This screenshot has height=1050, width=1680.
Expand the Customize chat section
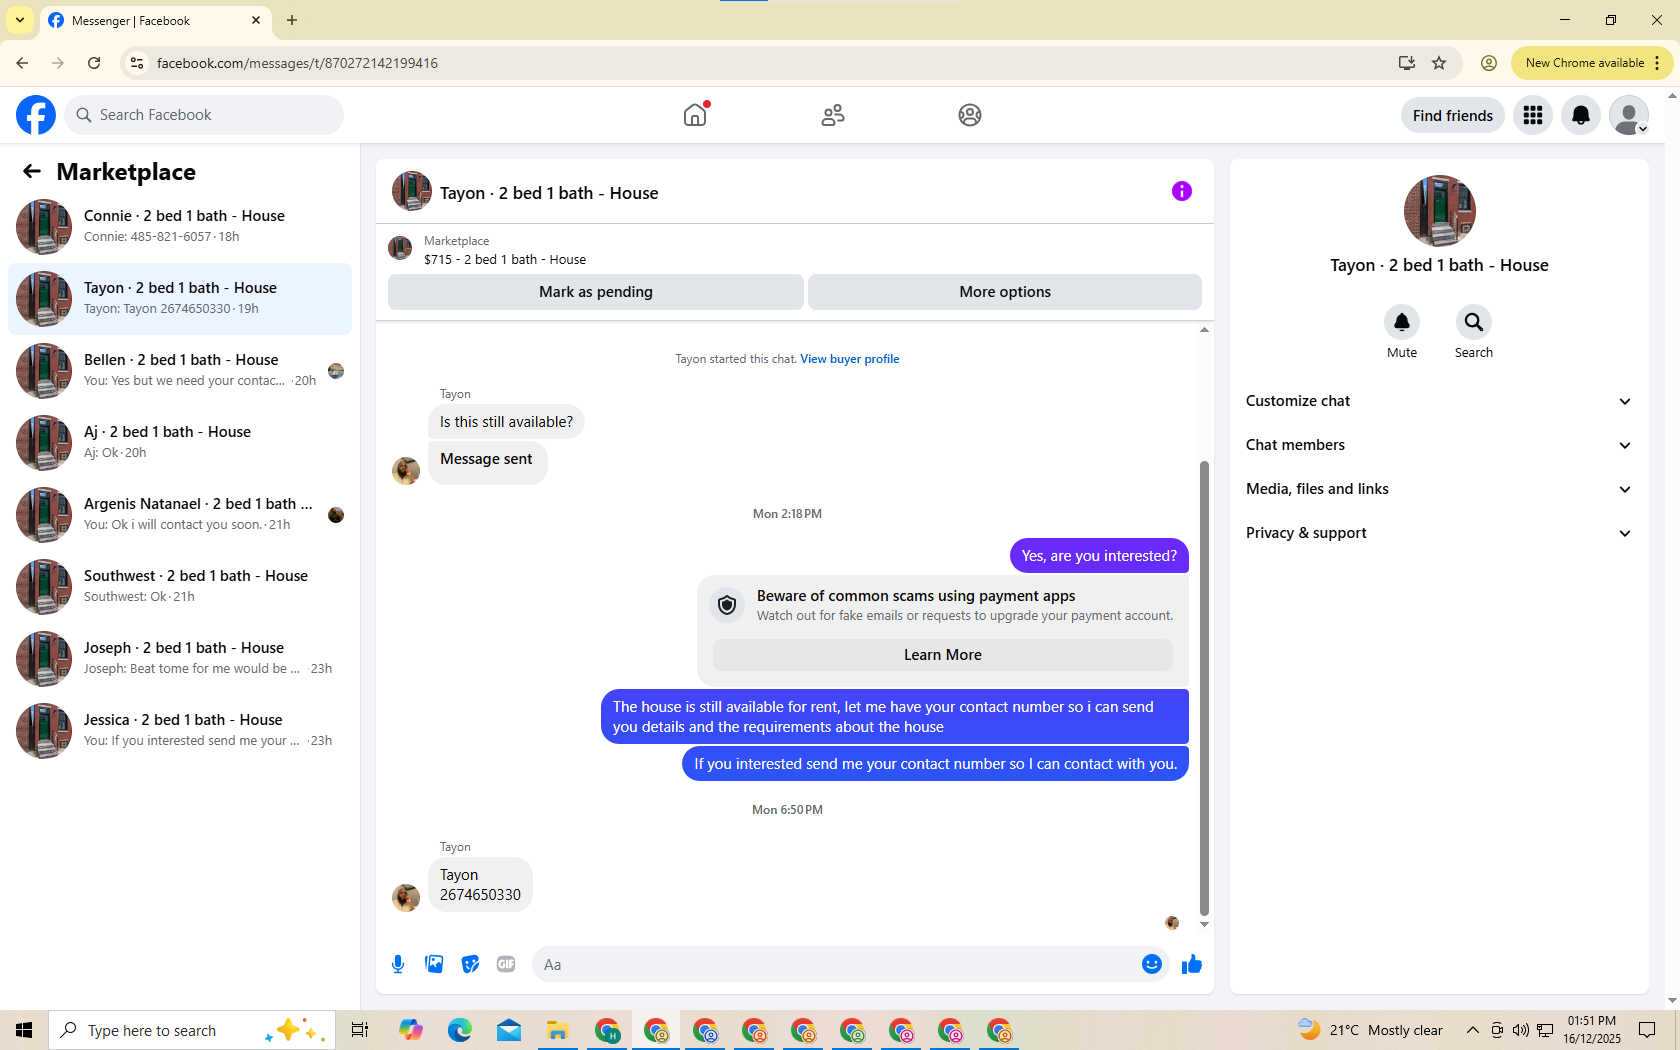(x=1439, y=401)
